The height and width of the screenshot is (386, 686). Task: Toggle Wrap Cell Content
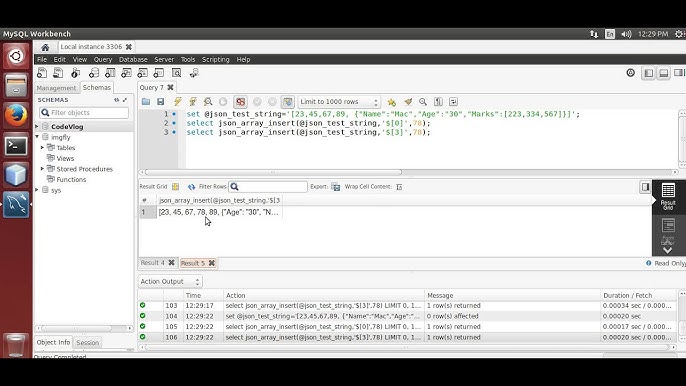tap(399, 187)
